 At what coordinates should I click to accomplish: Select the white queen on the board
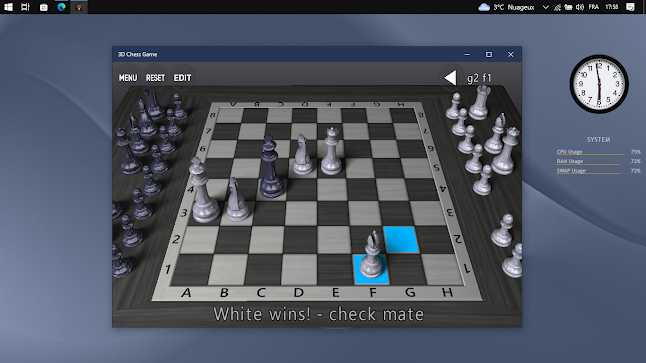(331, 151)
